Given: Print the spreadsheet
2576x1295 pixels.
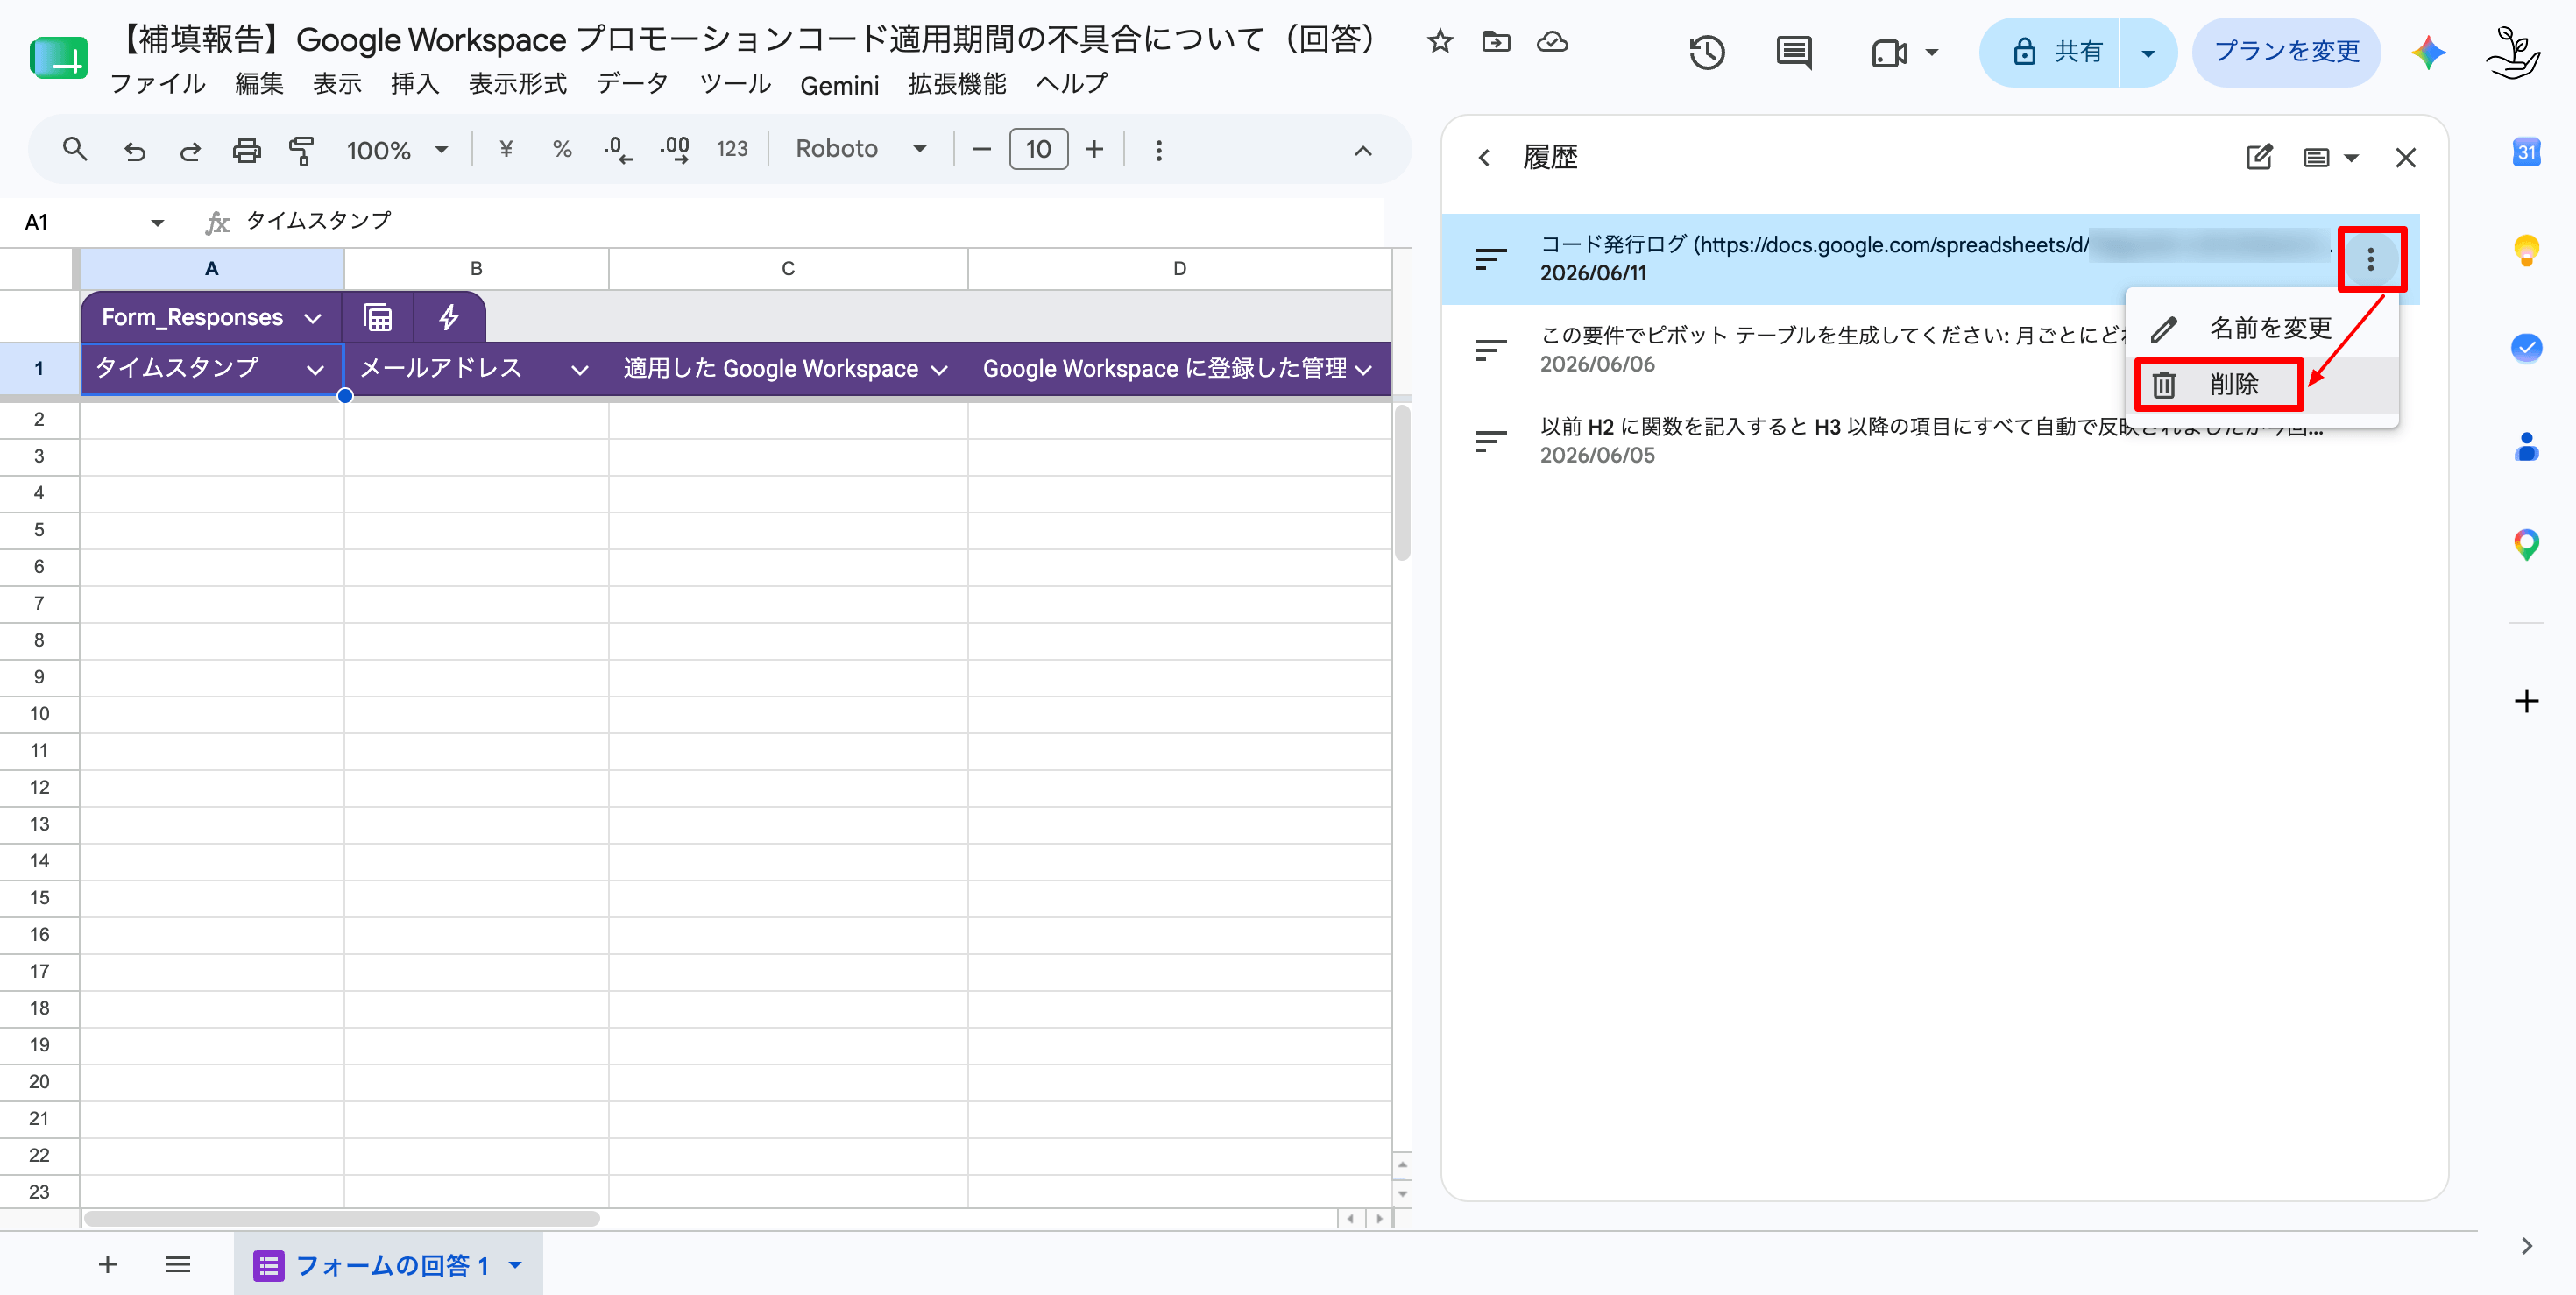Looking at the screenshot, I should (246, 150).
